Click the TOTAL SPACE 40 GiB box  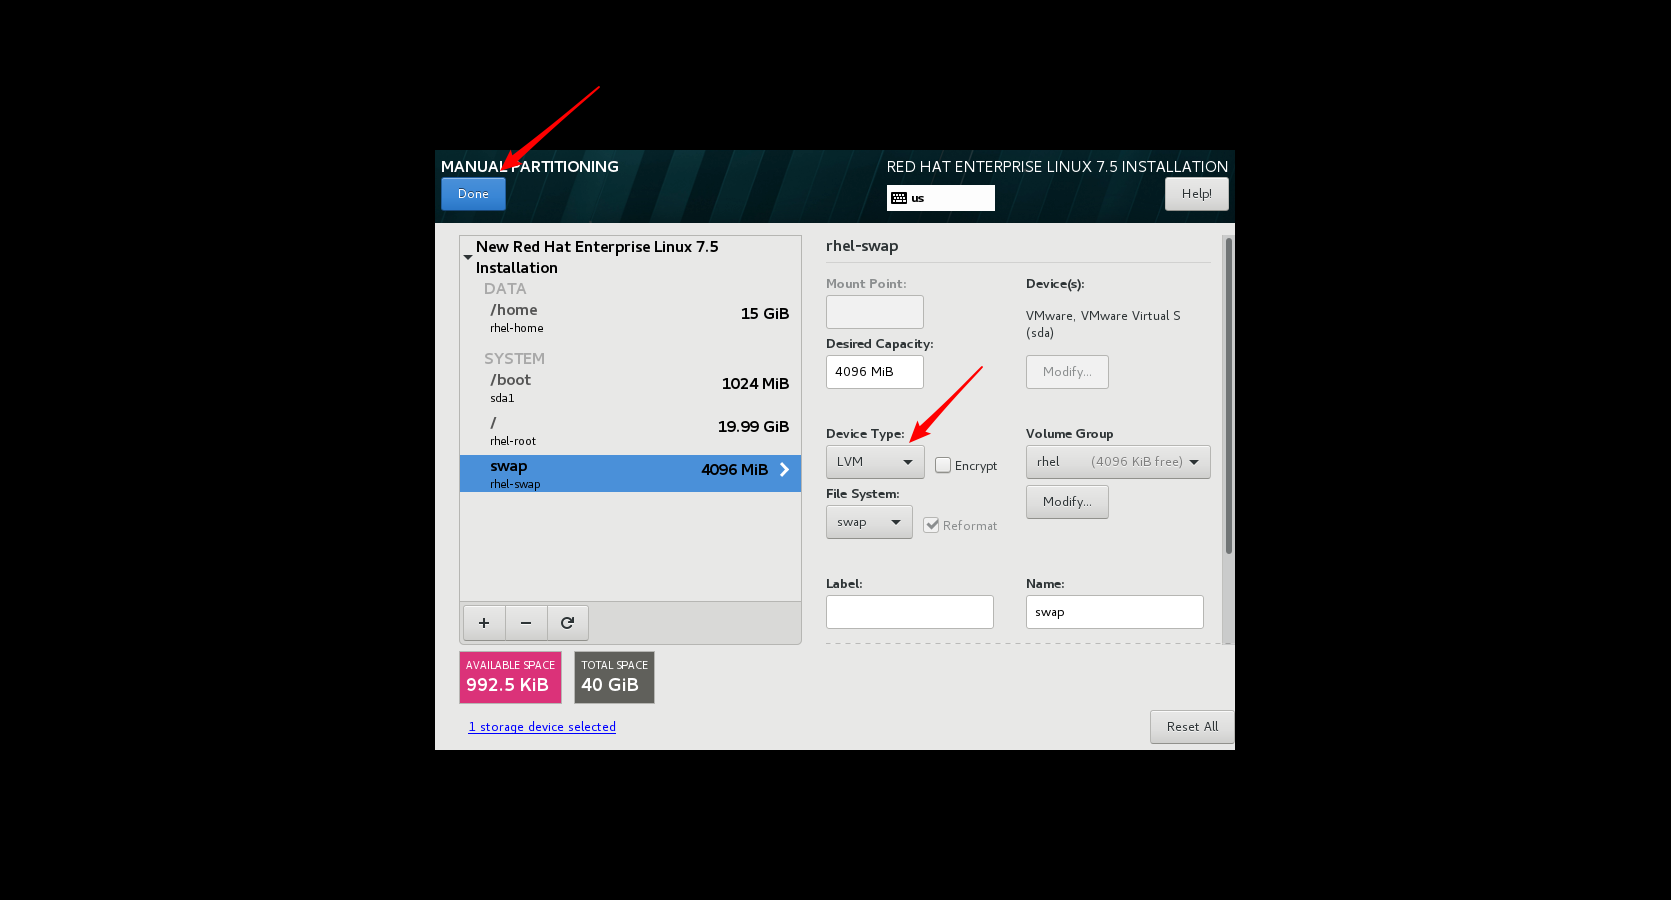614,678
